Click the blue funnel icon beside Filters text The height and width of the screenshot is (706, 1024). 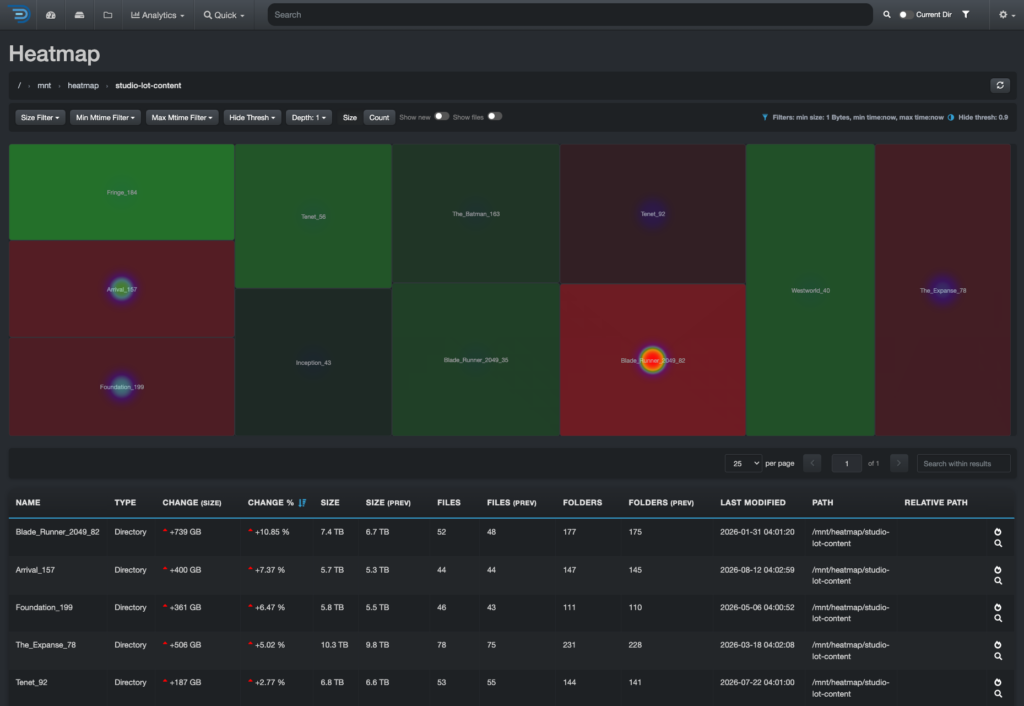click(765, 118)
